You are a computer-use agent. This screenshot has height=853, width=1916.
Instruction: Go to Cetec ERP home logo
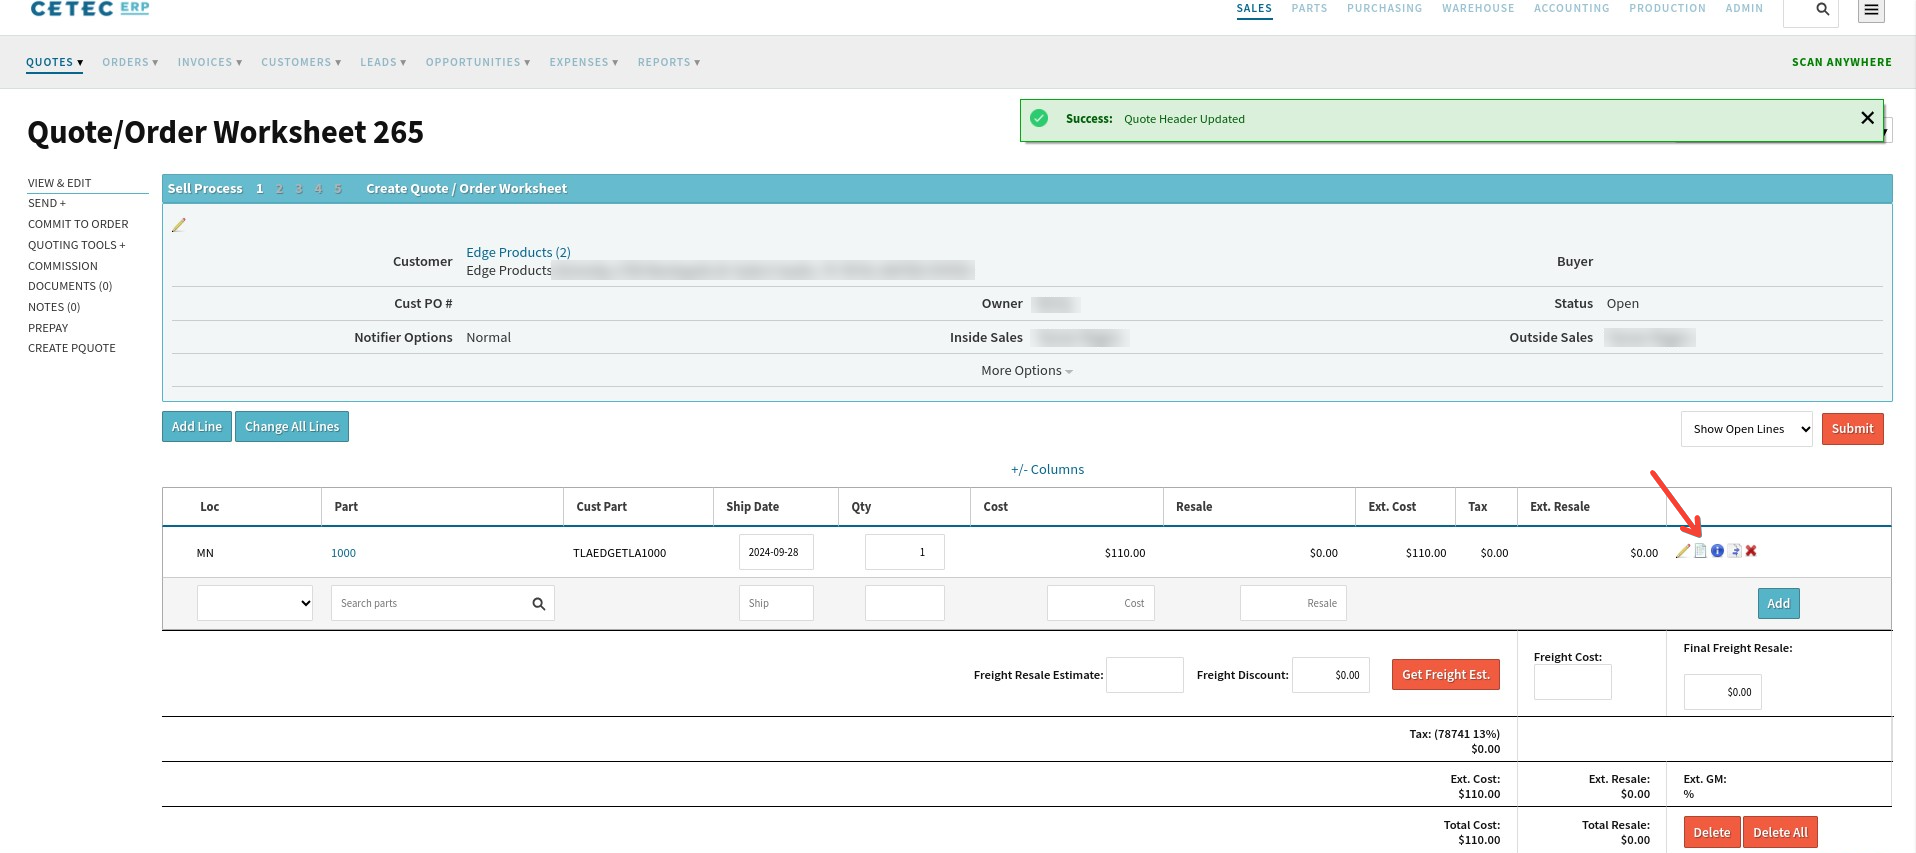click(90, 8)
